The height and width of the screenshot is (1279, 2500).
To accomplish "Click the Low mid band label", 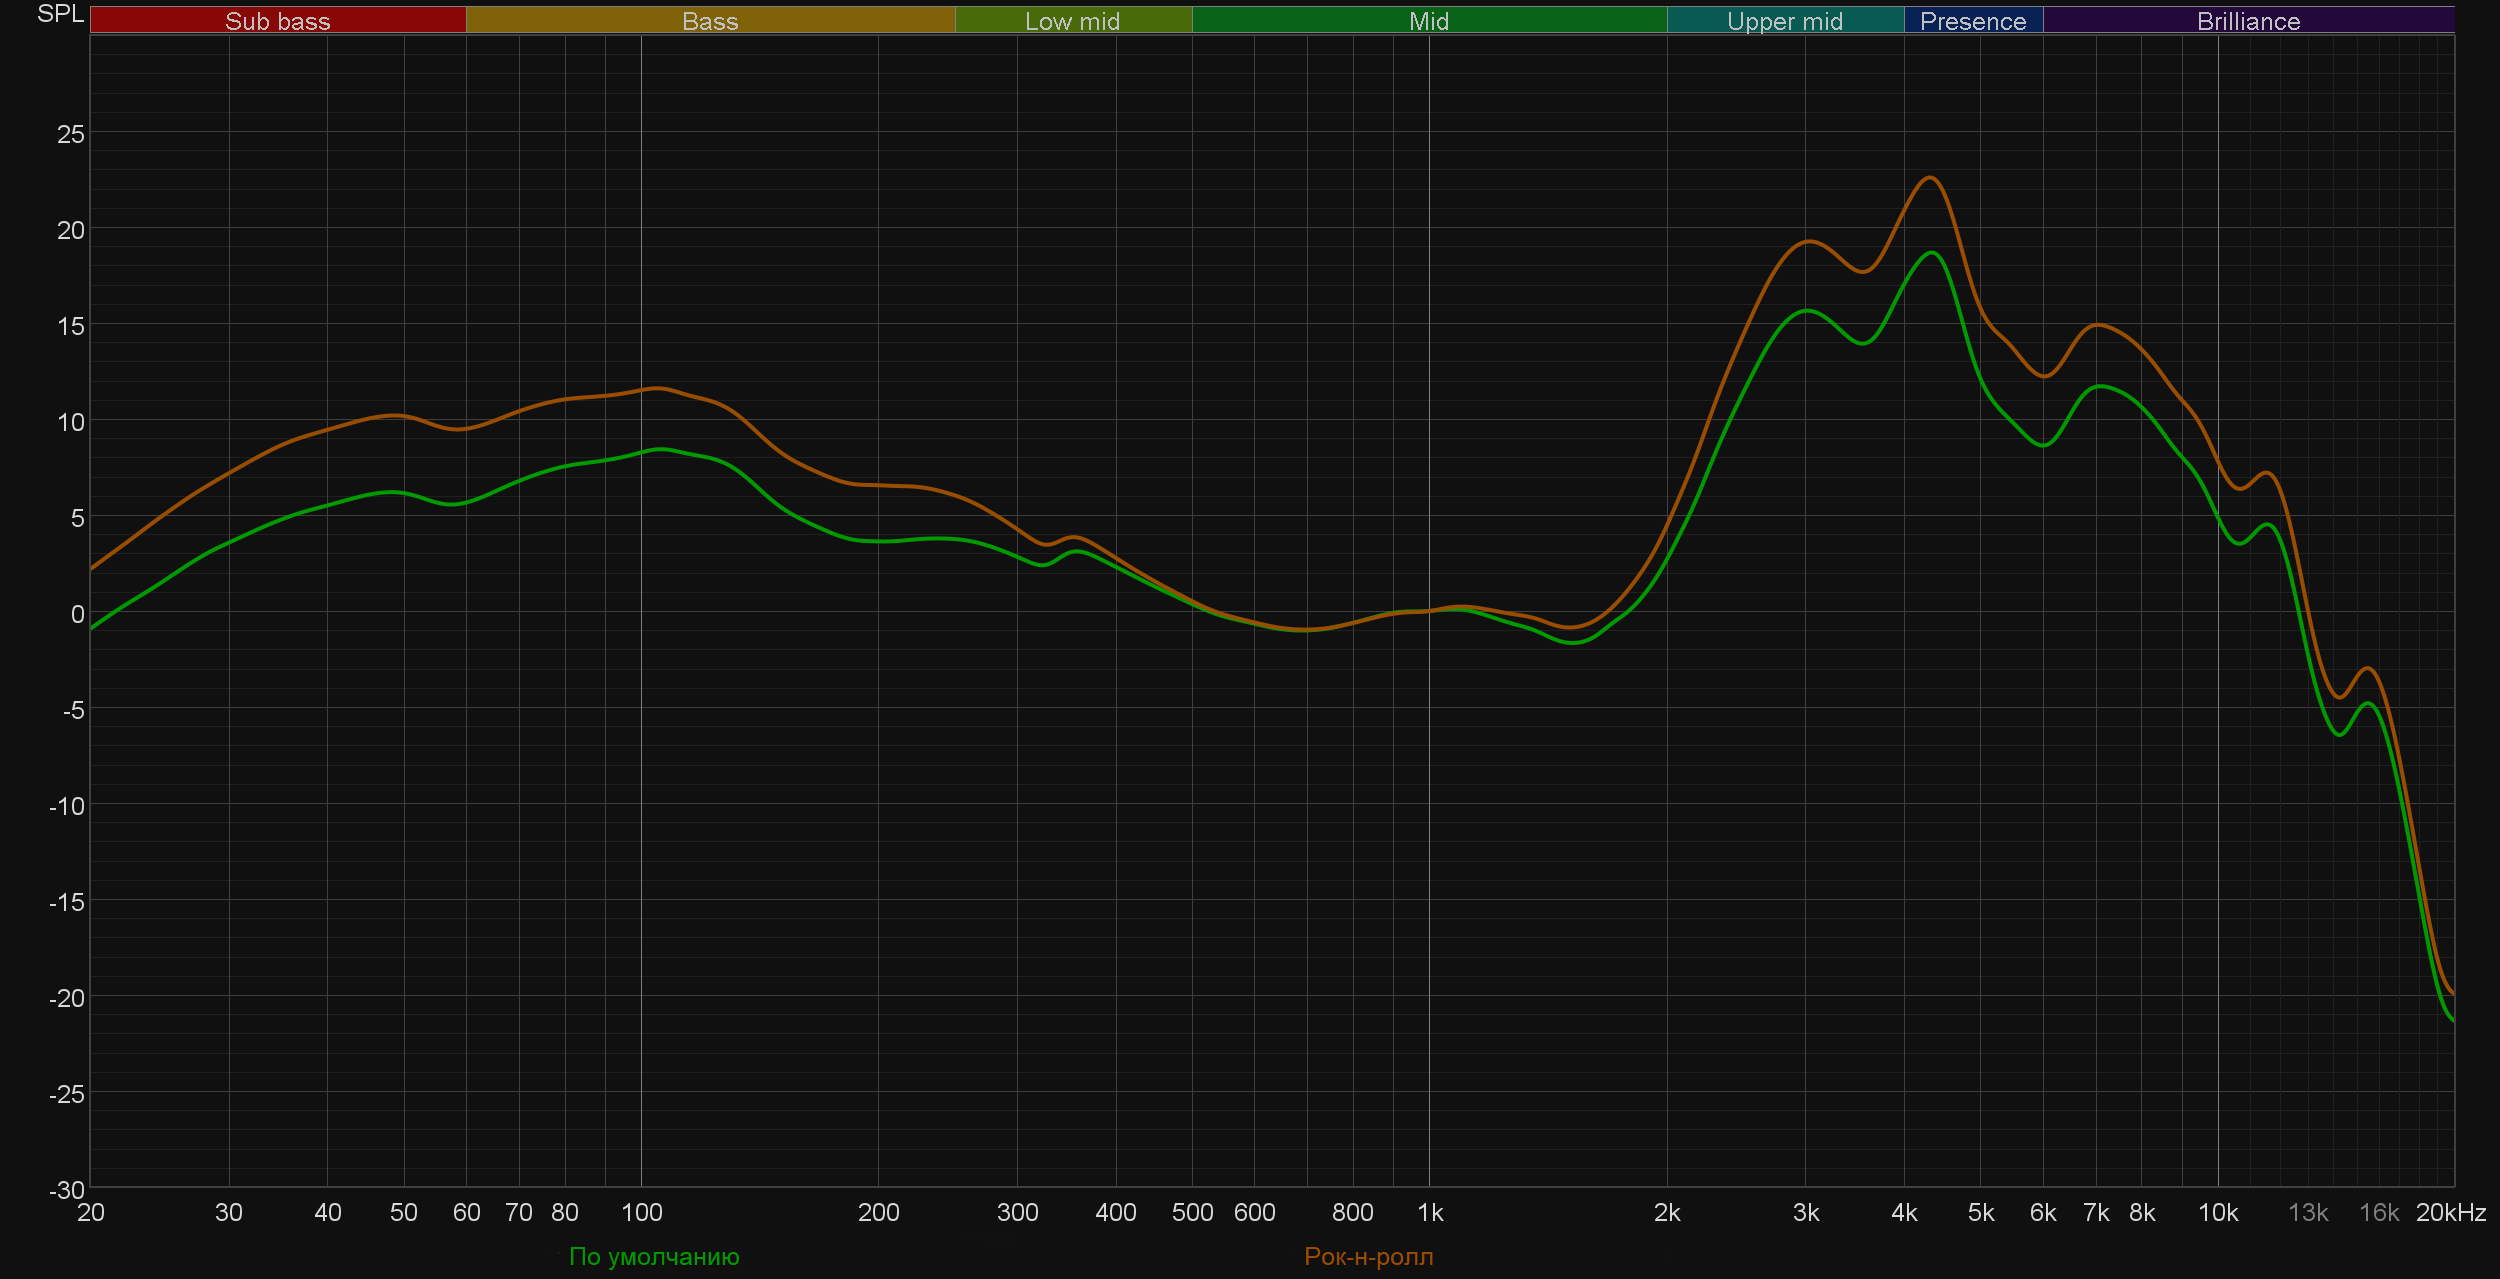I will 1072,21.
